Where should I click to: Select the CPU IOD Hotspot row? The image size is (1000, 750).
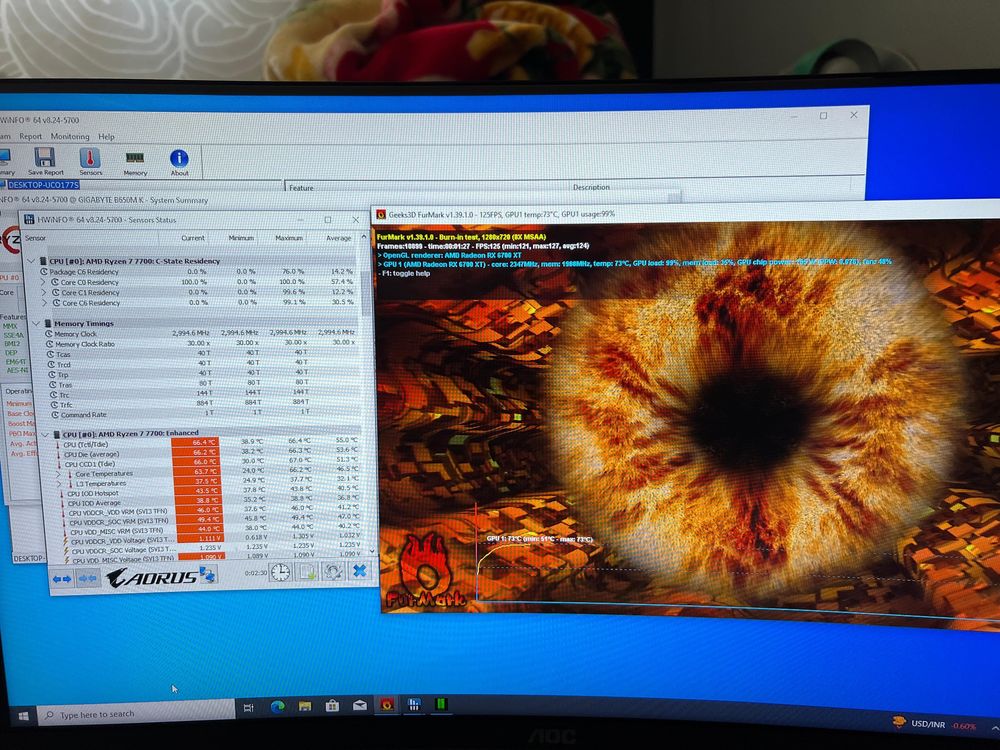[x=212, y=493]
